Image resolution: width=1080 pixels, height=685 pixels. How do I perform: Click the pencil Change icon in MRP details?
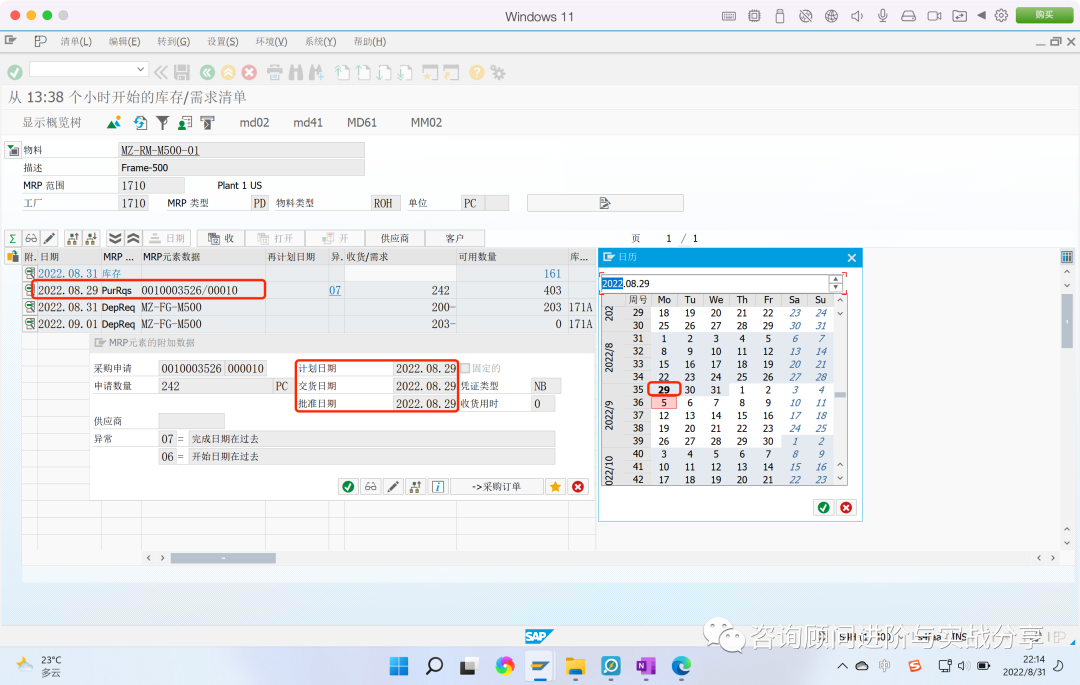393,487
